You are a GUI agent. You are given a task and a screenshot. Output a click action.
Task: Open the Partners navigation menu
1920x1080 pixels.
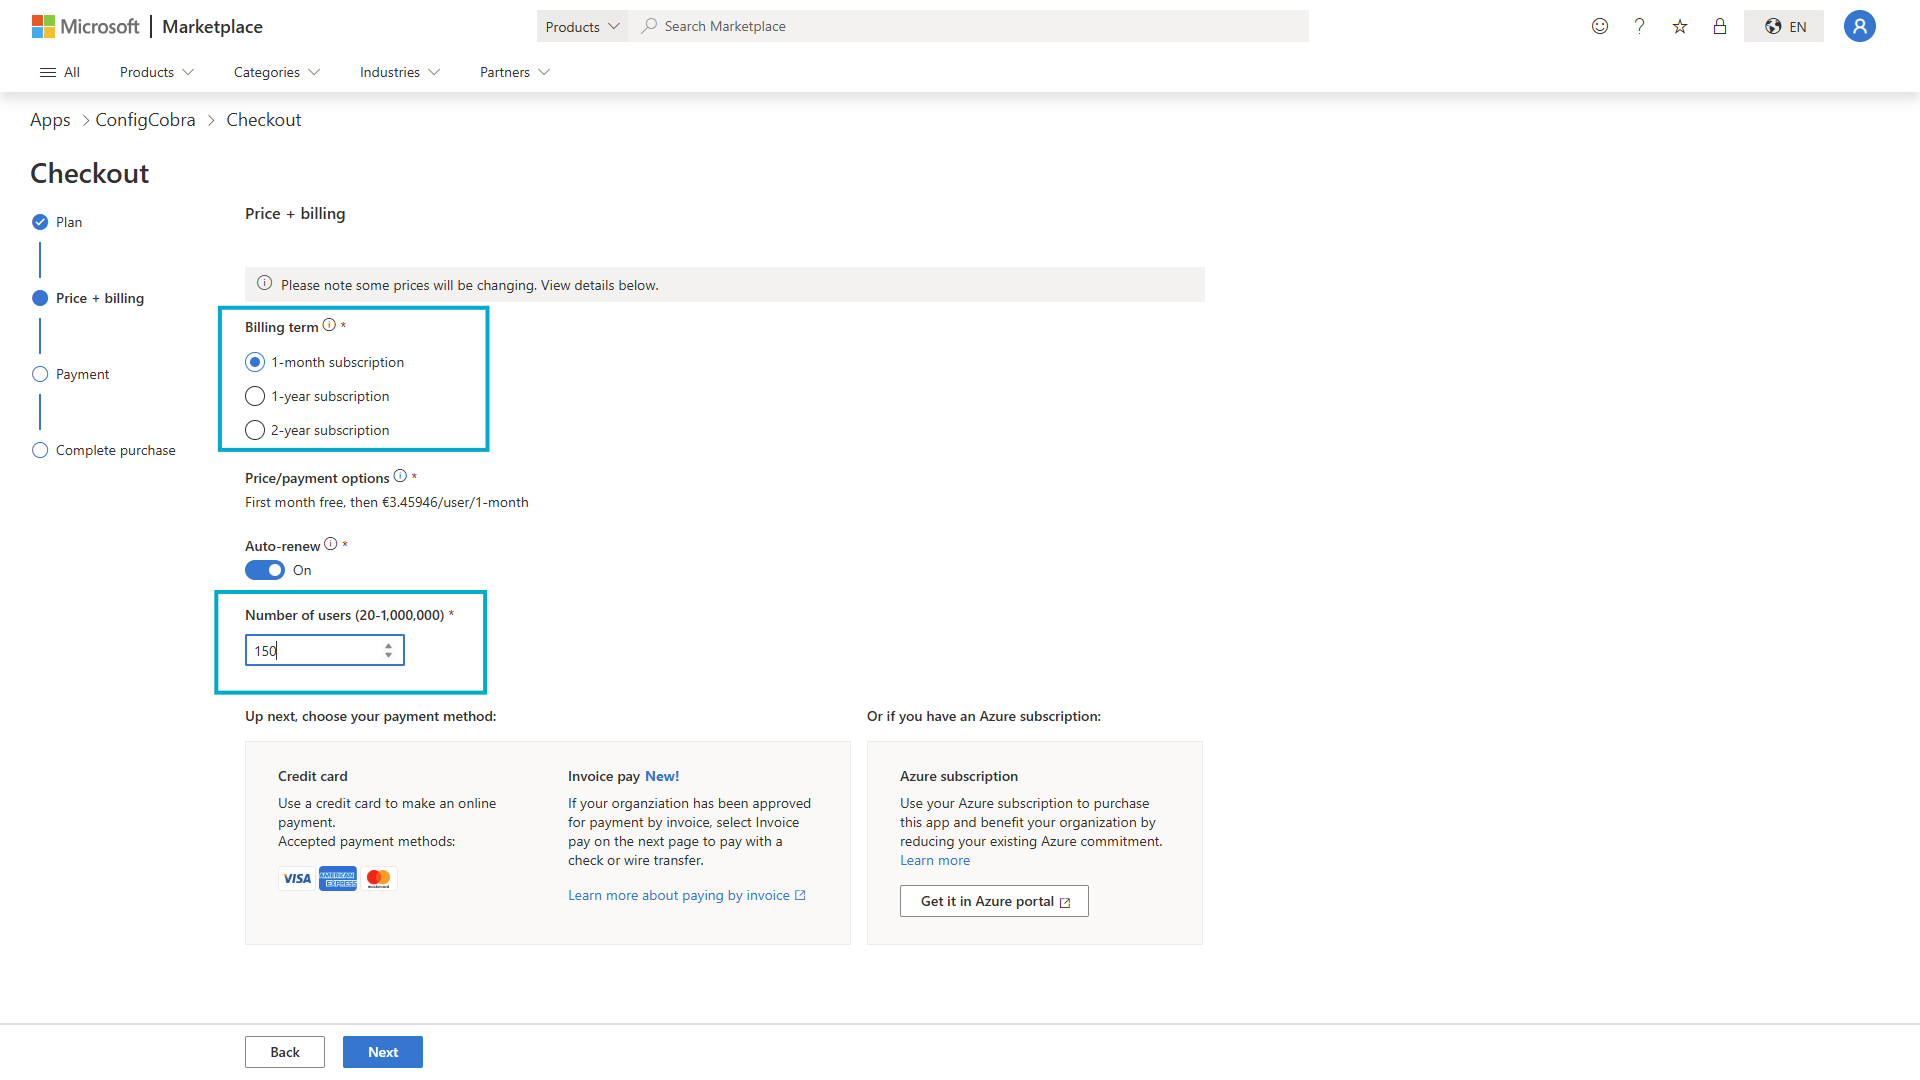[x=515, y=72]
